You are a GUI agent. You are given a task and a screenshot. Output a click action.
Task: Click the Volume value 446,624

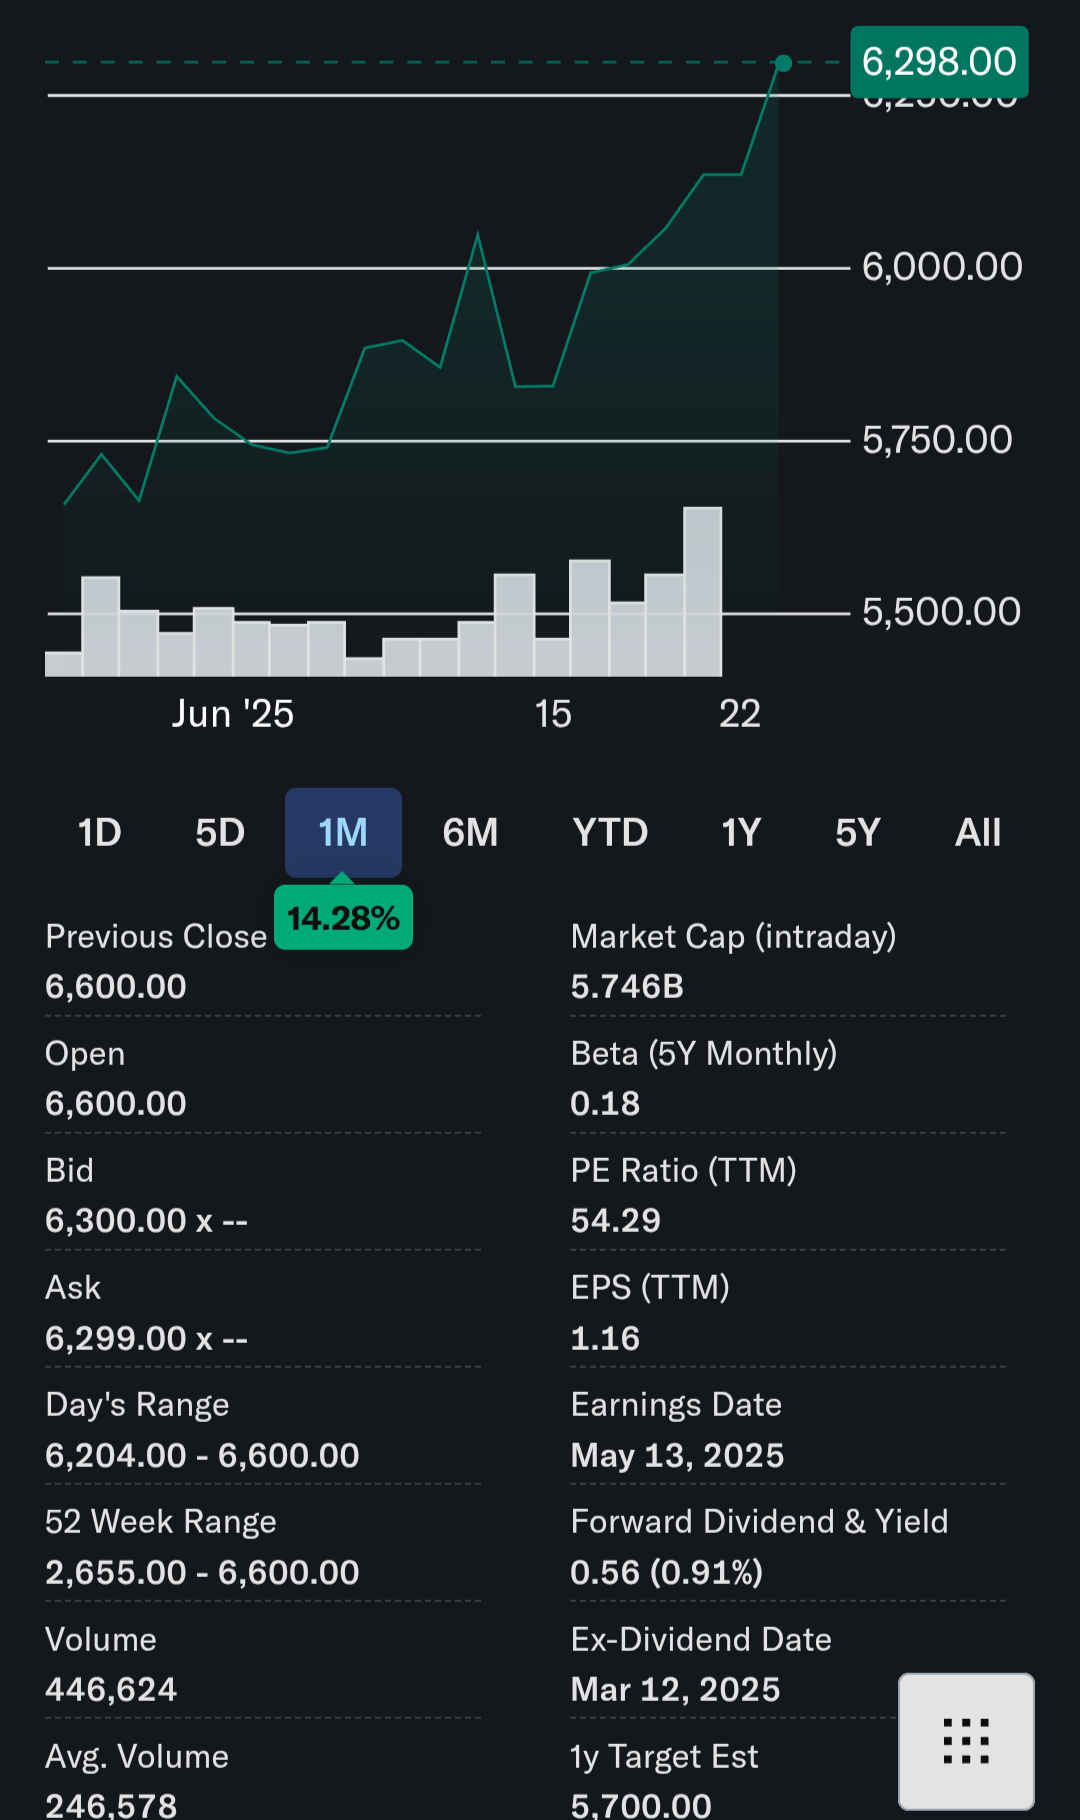(x=112, y=1689)
